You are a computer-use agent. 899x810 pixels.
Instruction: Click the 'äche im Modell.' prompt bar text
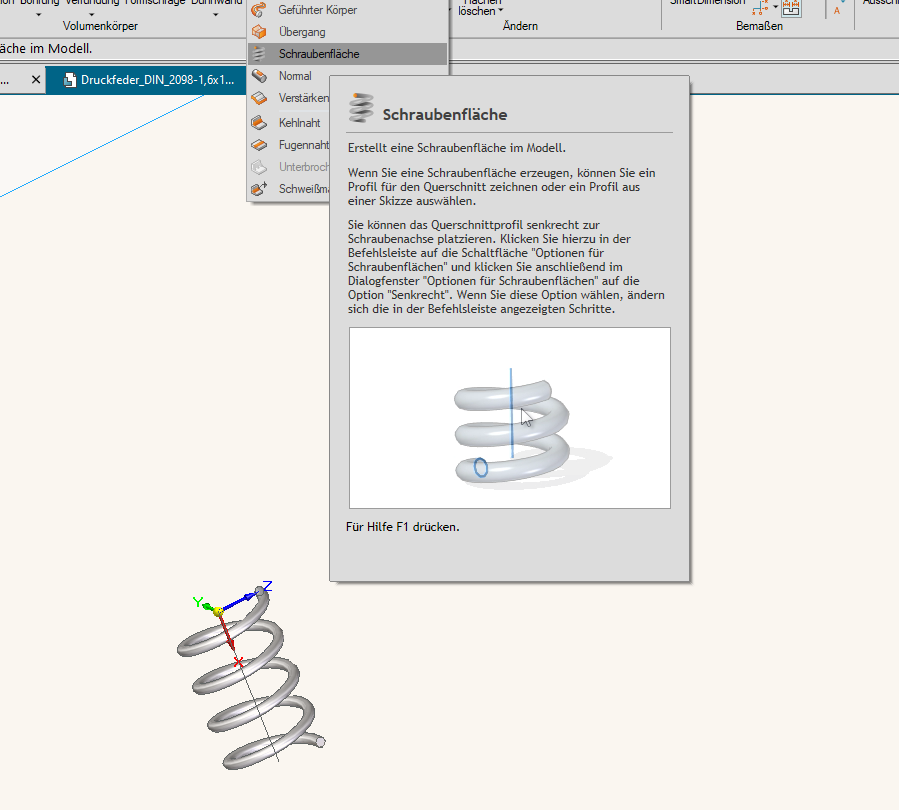pyautogui.click(x=46, y=49)
